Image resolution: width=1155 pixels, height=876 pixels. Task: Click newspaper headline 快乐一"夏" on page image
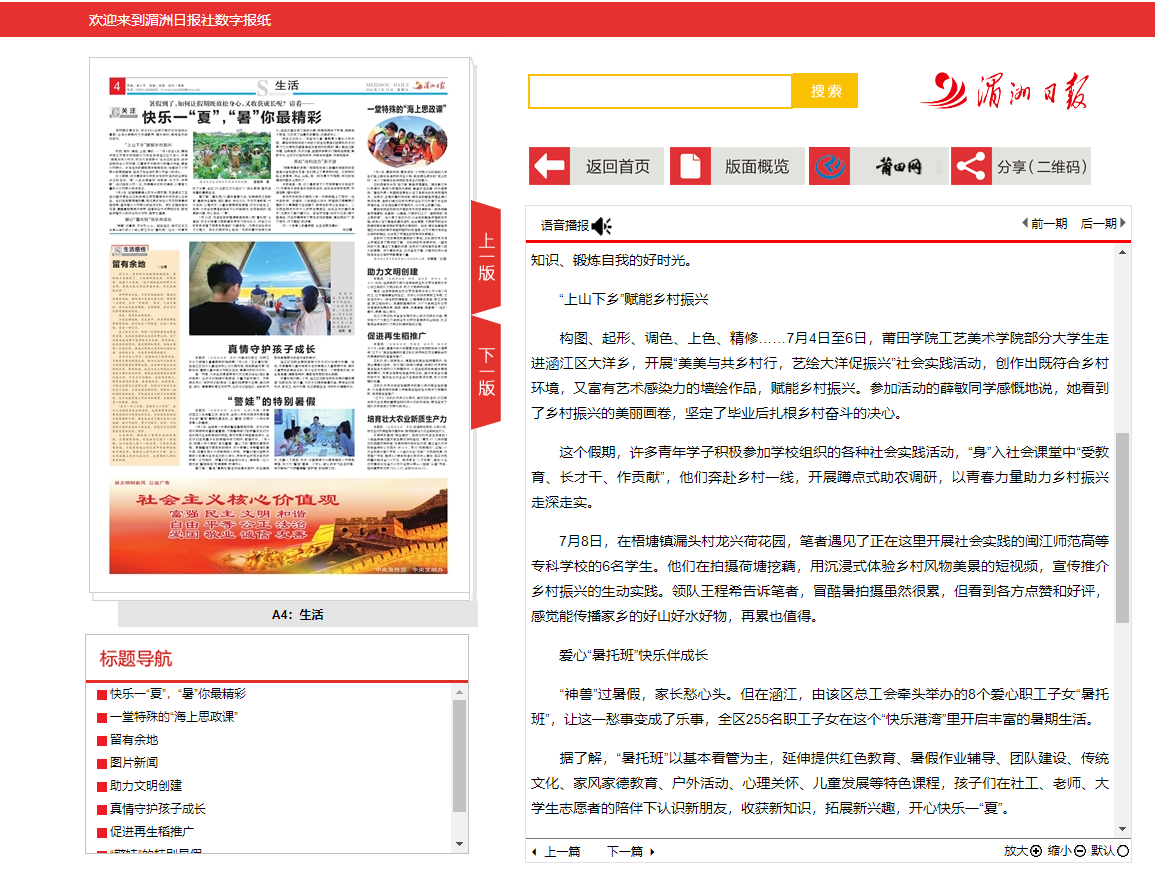tap(231, 117)
